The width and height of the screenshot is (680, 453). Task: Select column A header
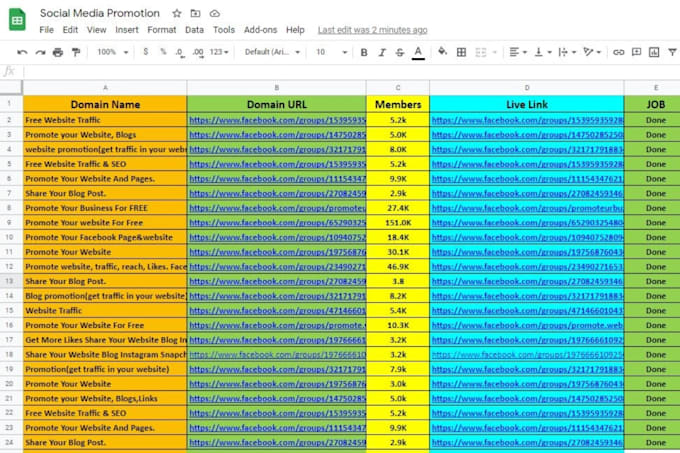click(x=105, y=88)
